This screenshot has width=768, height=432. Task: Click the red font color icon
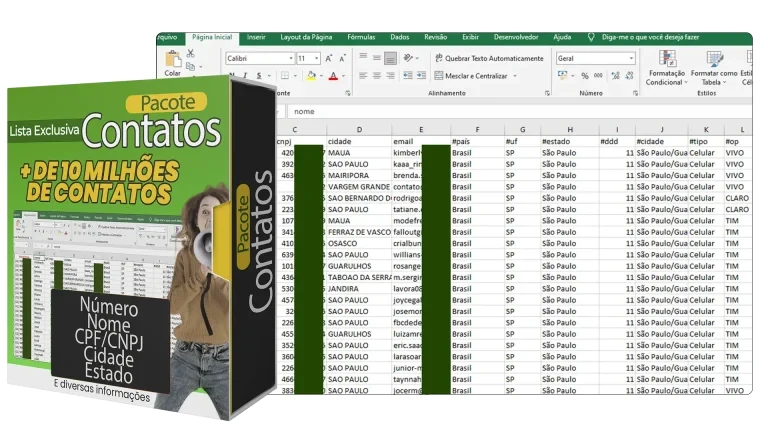[332, 76]
